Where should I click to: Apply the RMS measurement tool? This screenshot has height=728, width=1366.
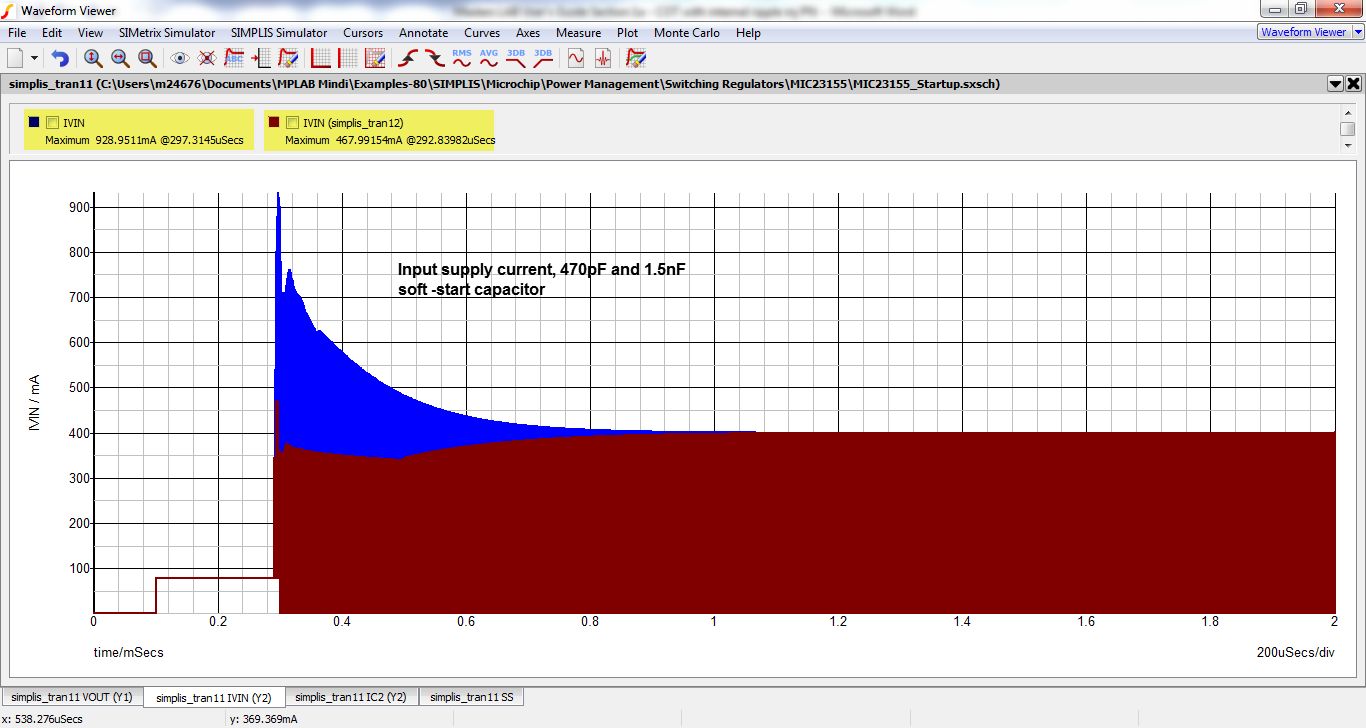(x=462, y=58)
